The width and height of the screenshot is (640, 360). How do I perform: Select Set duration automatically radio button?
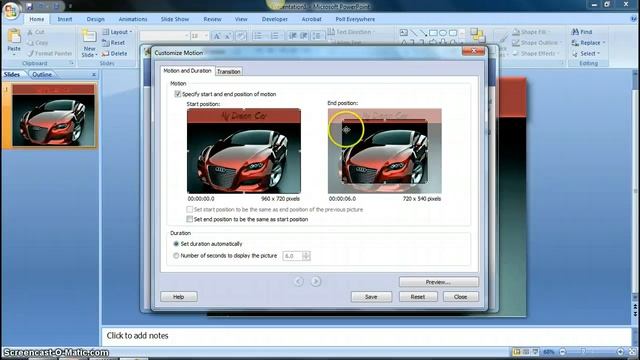(176, 244)
